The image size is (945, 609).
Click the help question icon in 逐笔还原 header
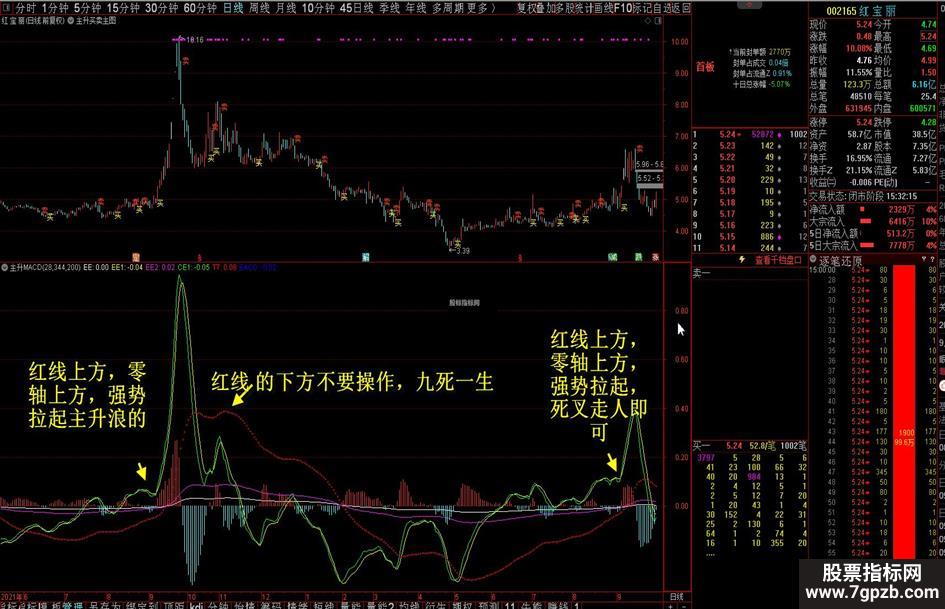coord(933,259)
